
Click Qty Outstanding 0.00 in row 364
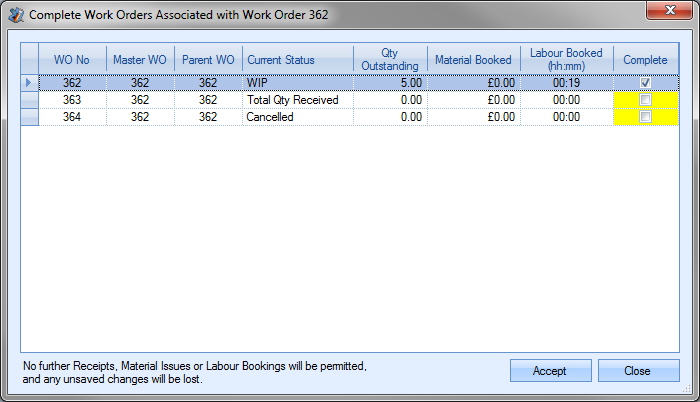[x=390, y=117]
